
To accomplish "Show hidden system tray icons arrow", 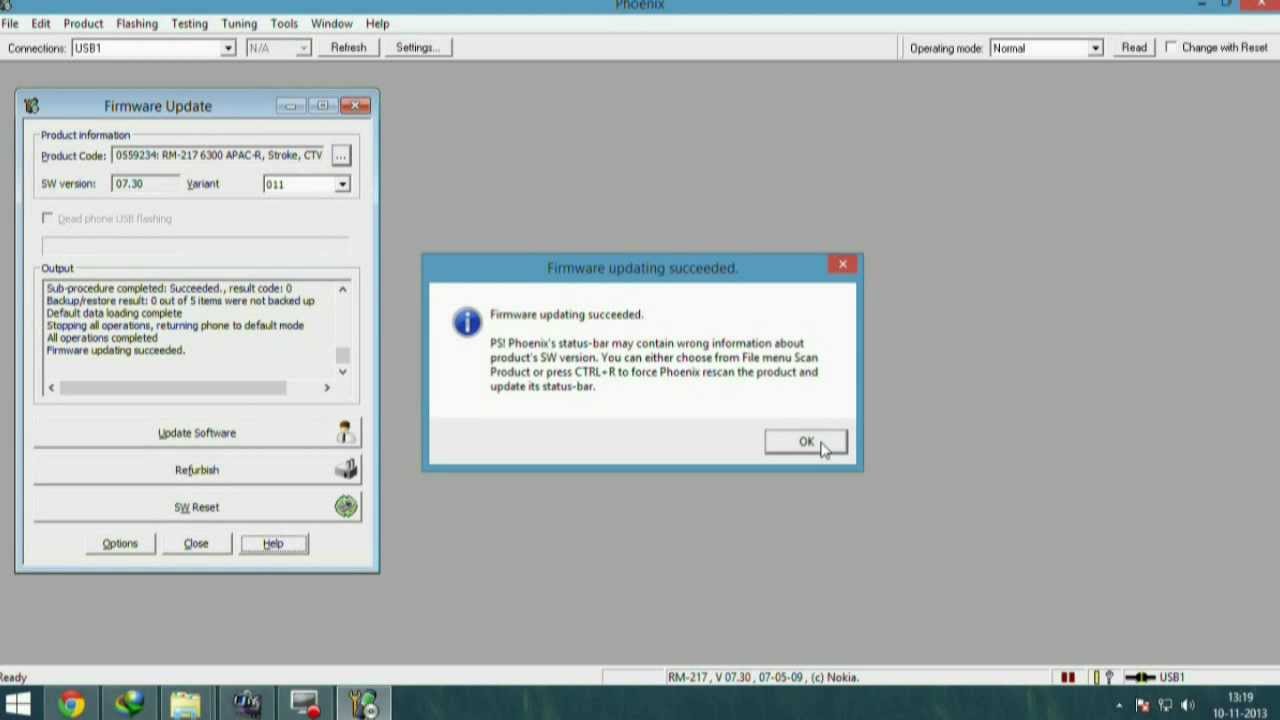I will click(1119, 706).
